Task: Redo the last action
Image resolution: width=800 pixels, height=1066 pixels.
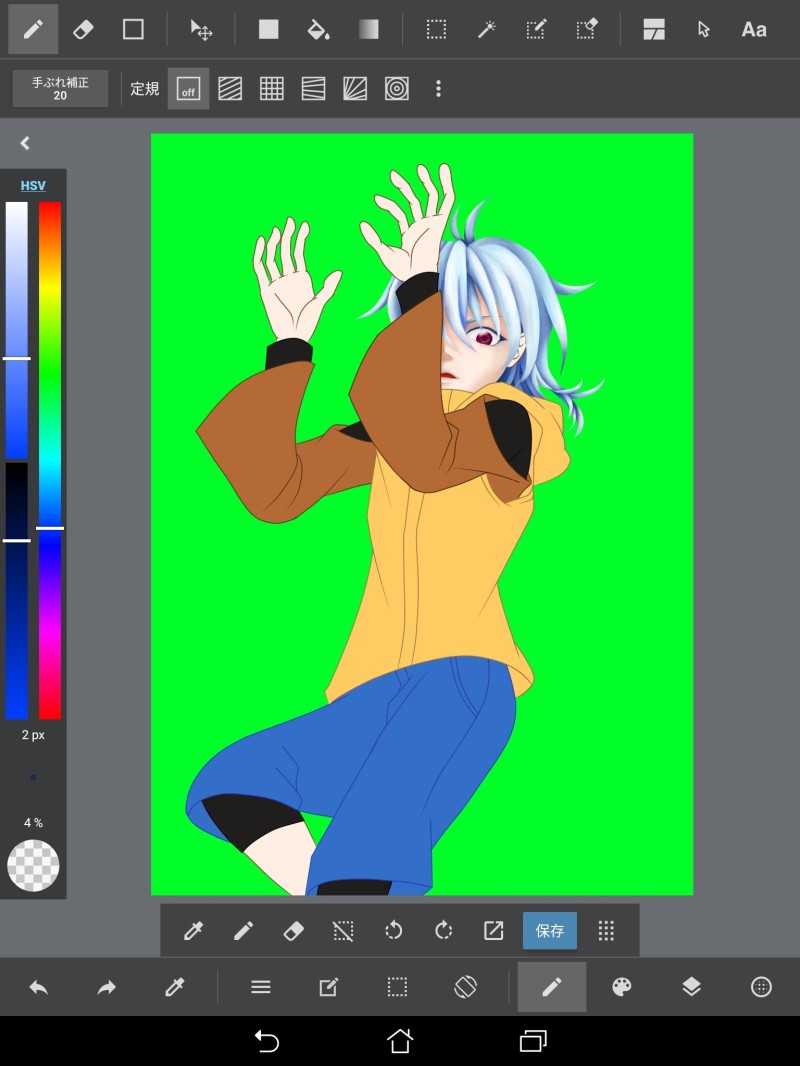Action: [107, 987]
